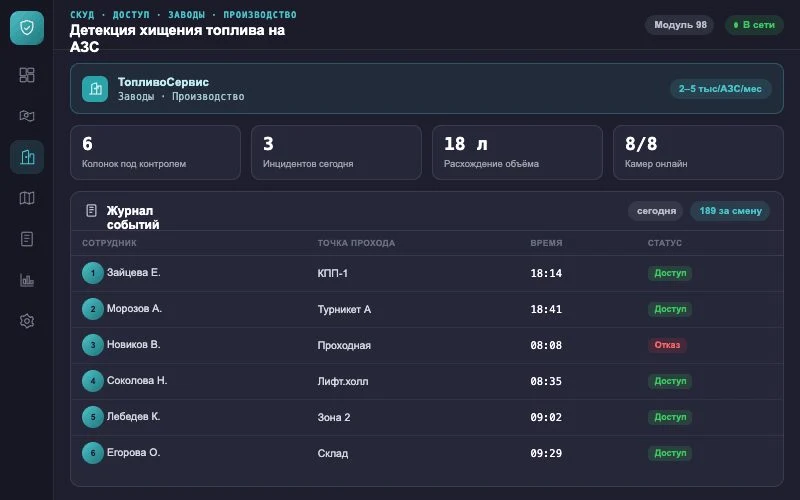Open the camera view icon in the sidebar
Image resolution: width=800 pixels, height=500 pixels.
27,116
